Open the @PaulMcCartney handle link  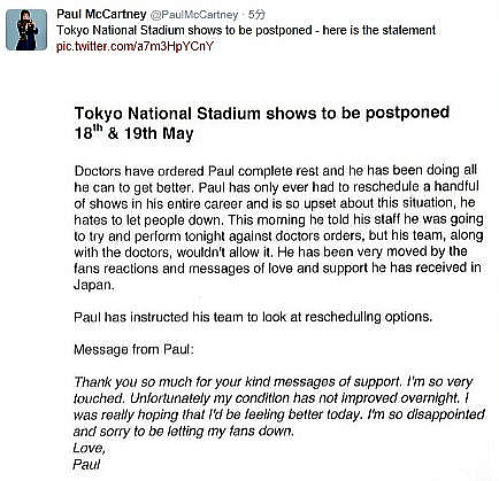pos(194,15)
